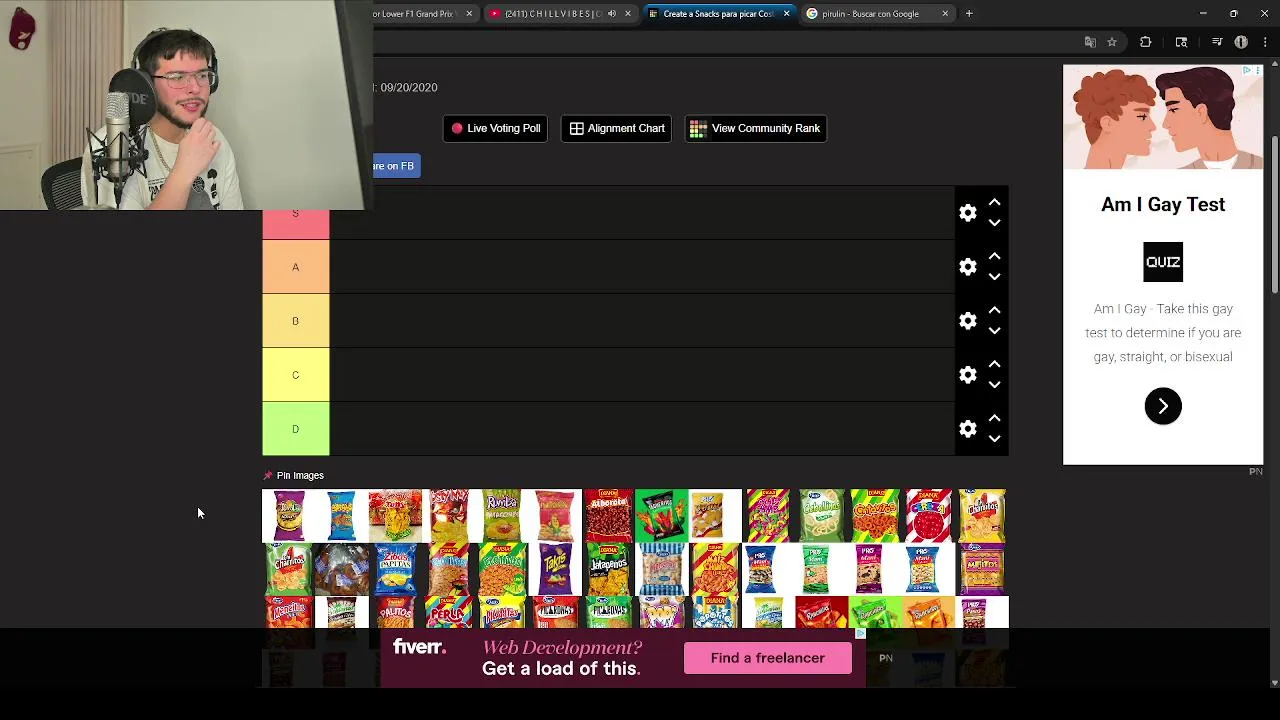Screen dimensions: 1280x720
Task: Select the Create a Snacks para picar tab
Action: (718, 14)
